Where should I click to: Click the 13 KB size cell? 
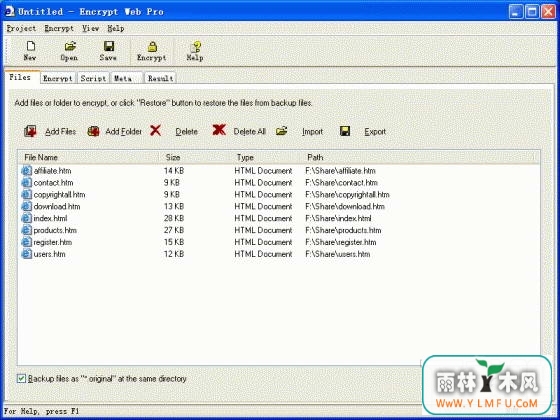coord(174,206)
